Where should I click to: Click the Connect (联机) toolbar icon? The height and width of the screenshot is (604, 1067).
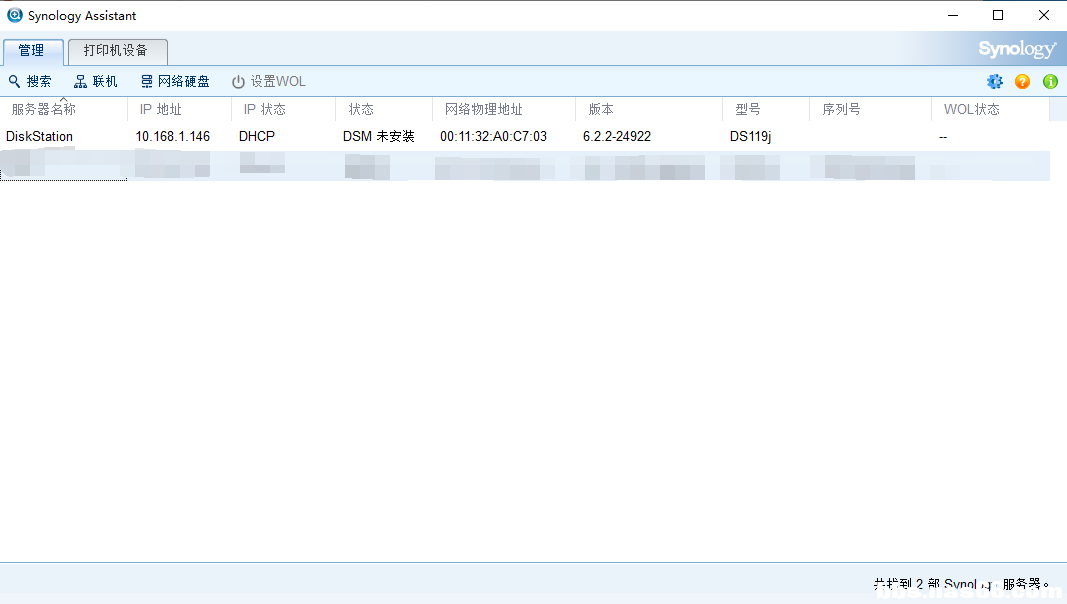coord(81,82)
